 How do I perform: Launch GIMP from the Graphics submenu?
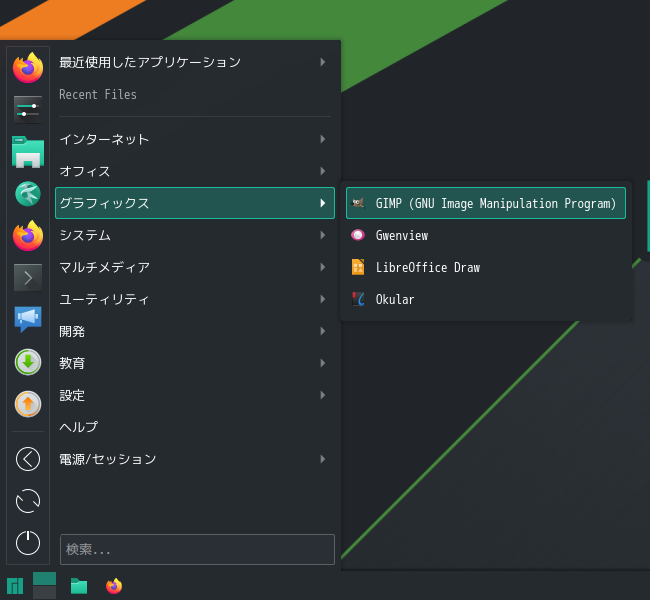point(485,203)
